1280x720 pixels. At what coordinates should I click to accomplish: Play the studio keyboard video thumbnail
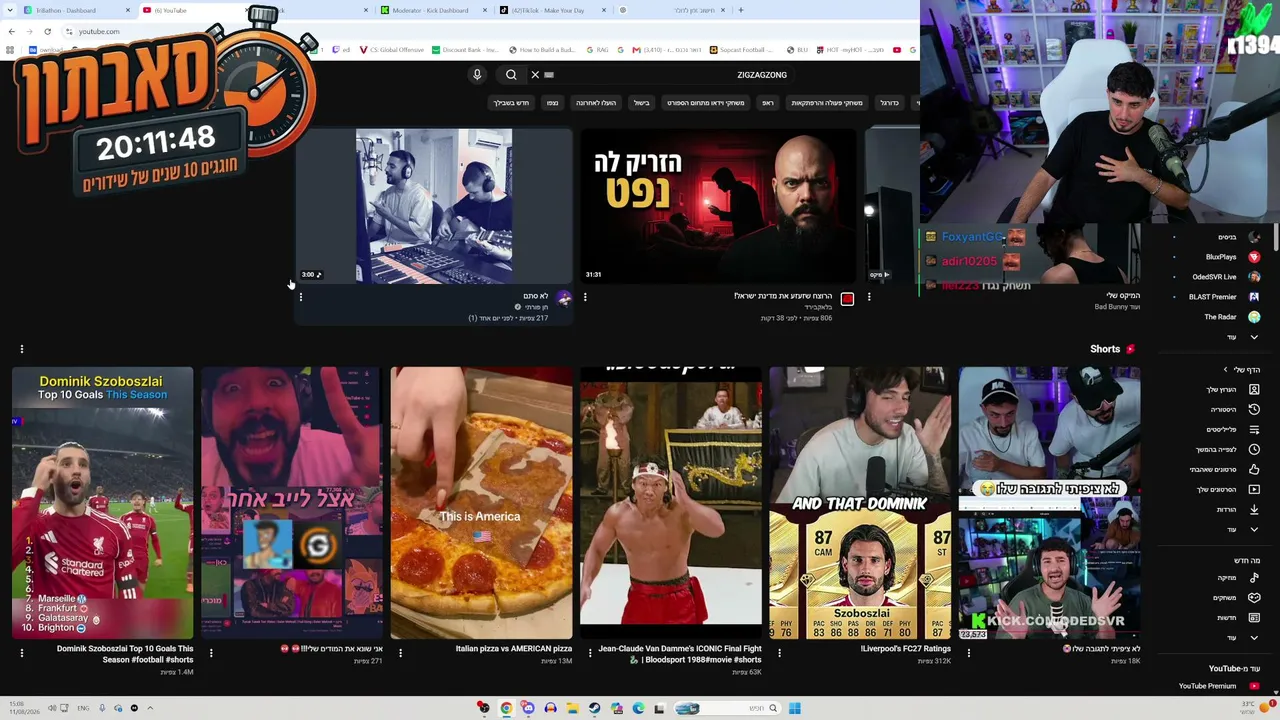434,206
